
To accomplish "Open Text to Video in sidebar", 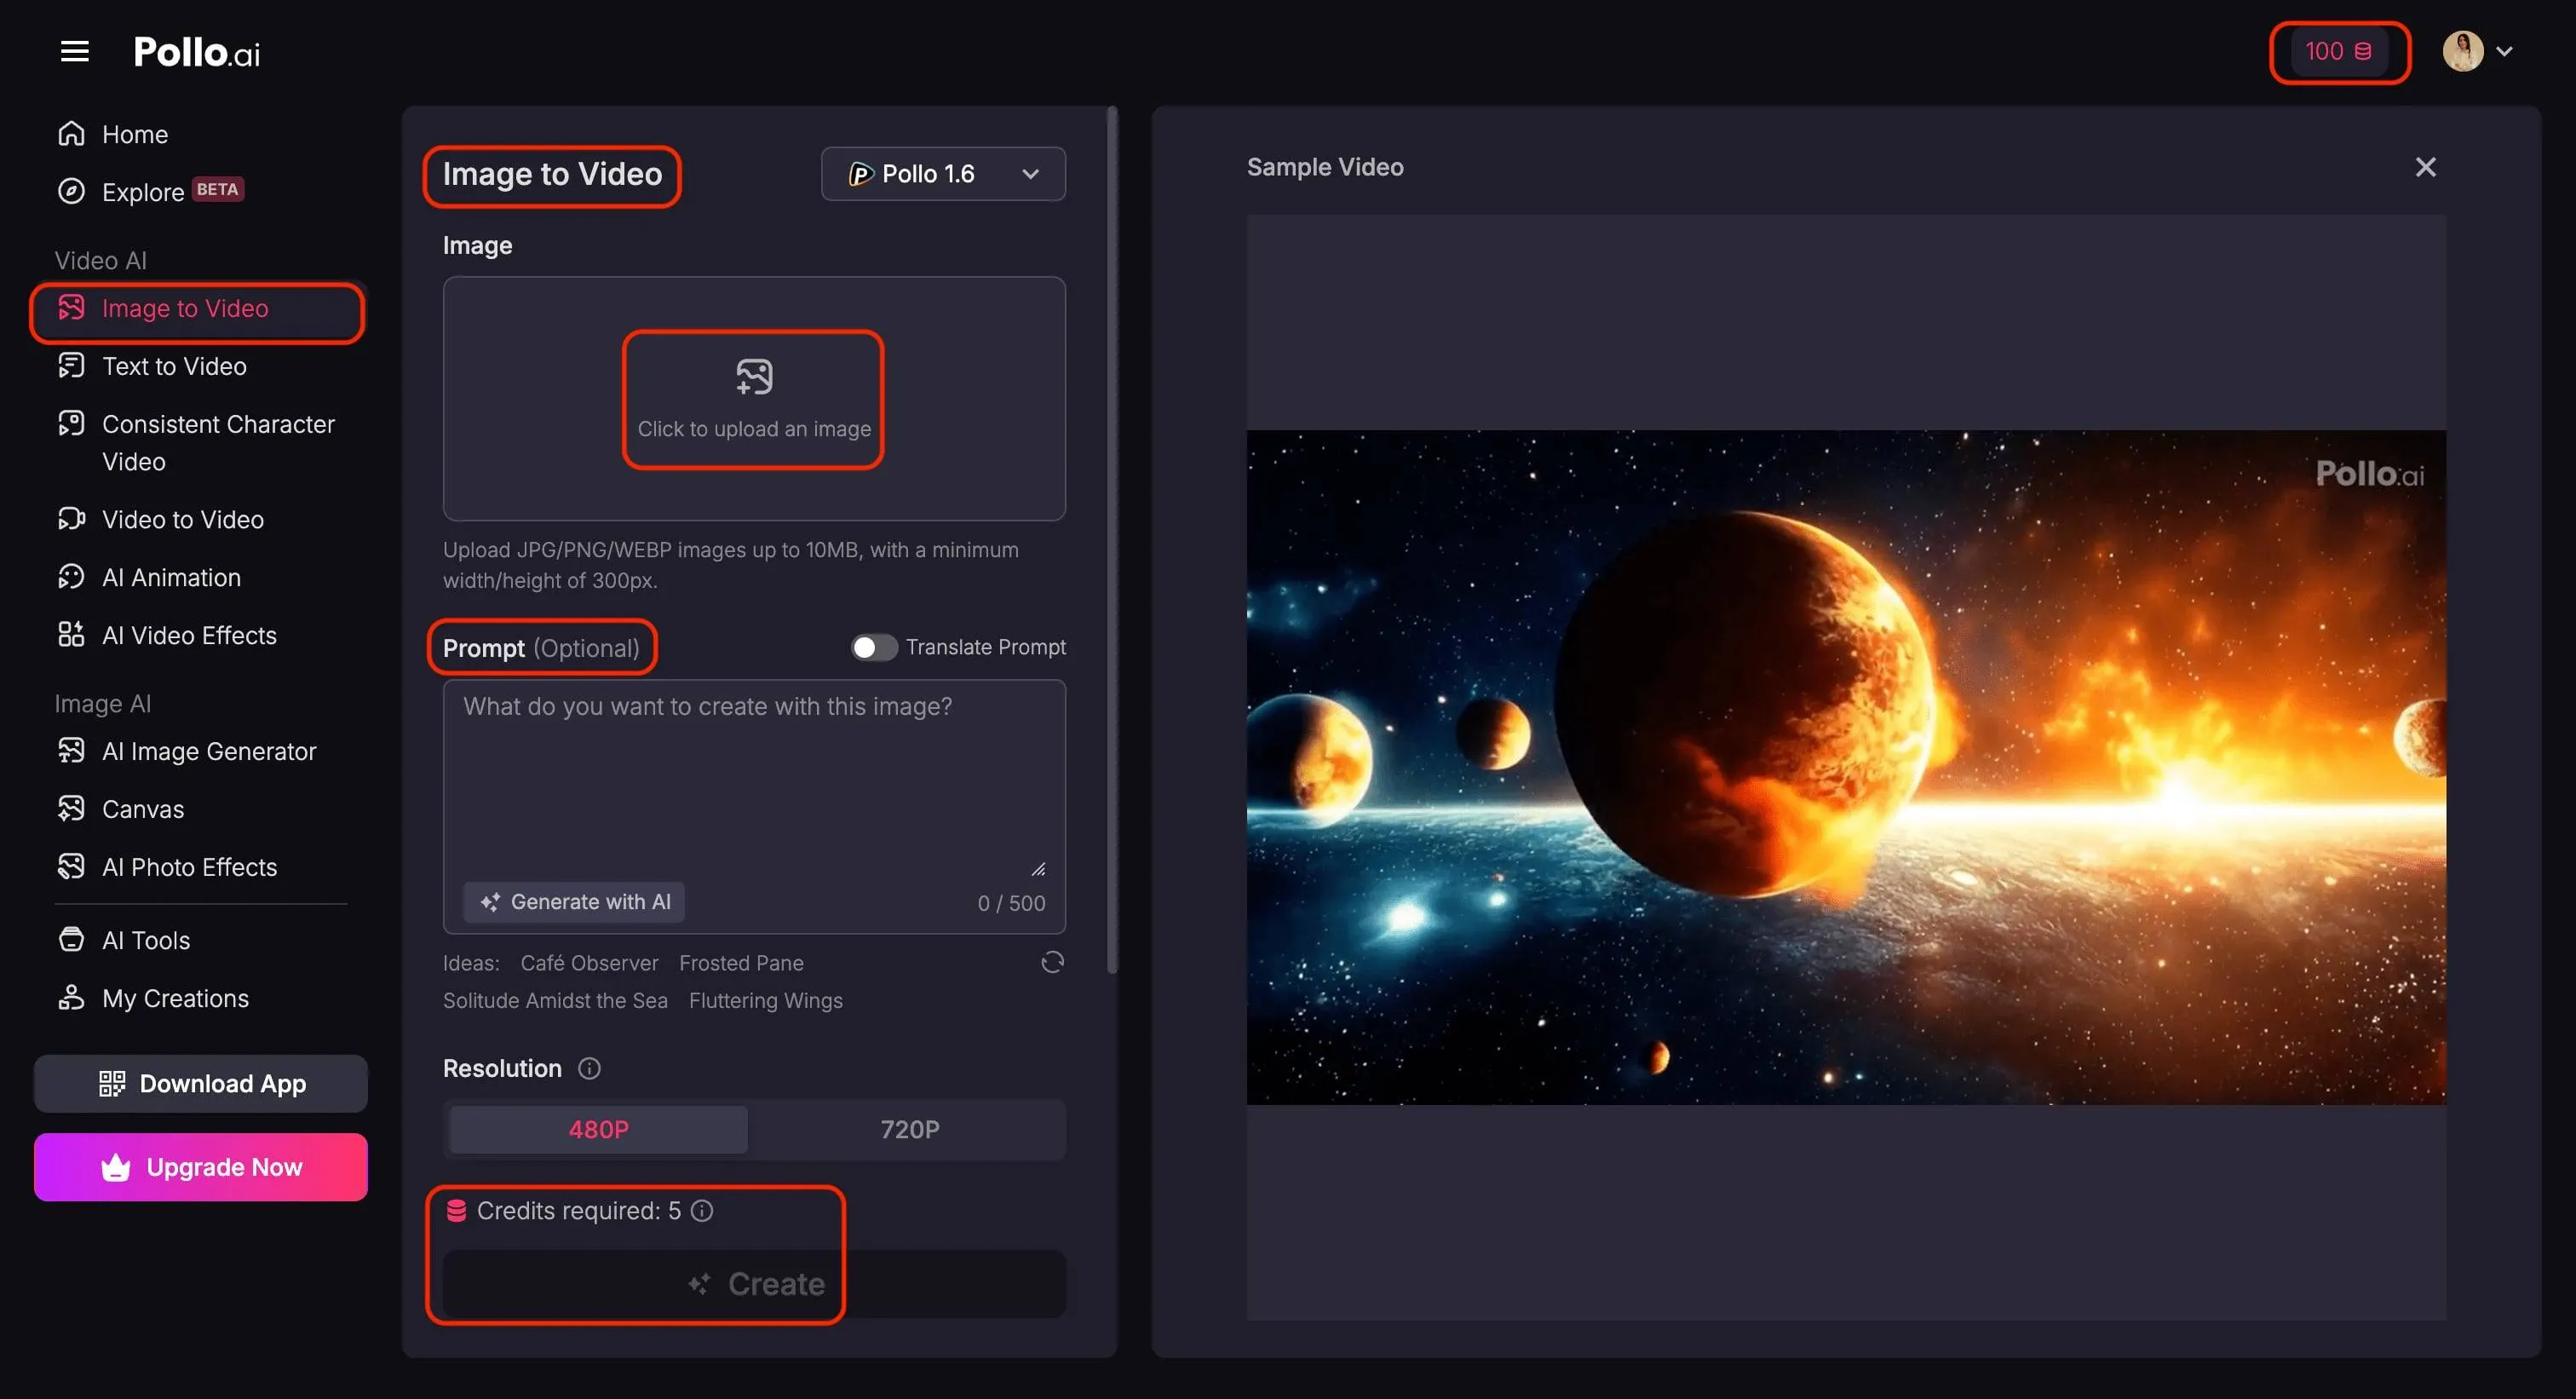I will coord(174,366).
